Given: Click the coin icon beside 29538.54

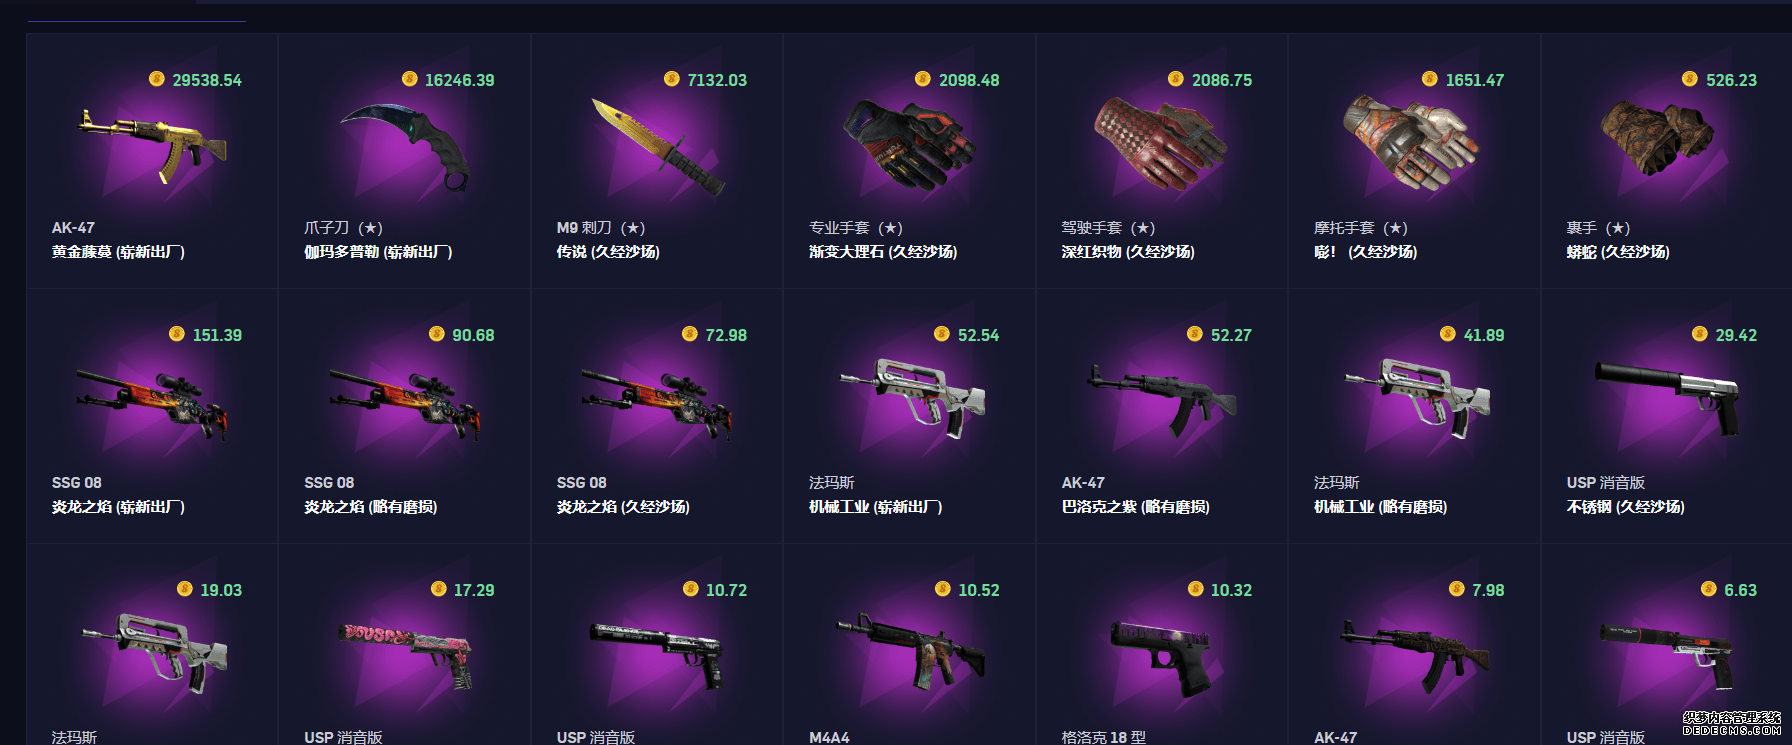Looking at the screenshot, I should (x=157, y=79).
